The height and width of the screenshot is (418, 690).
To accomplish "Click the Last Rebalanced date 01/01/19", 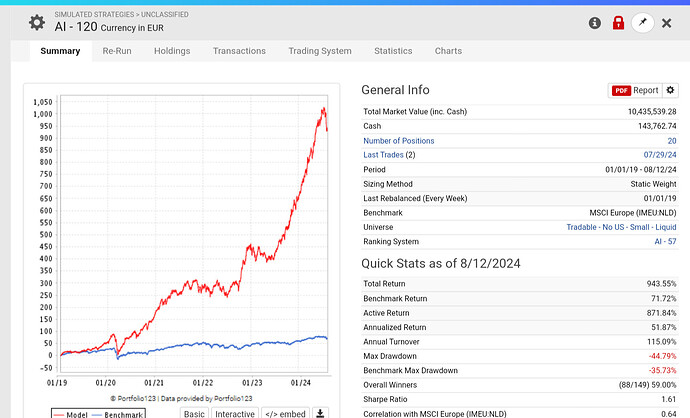I will [660, 198].
